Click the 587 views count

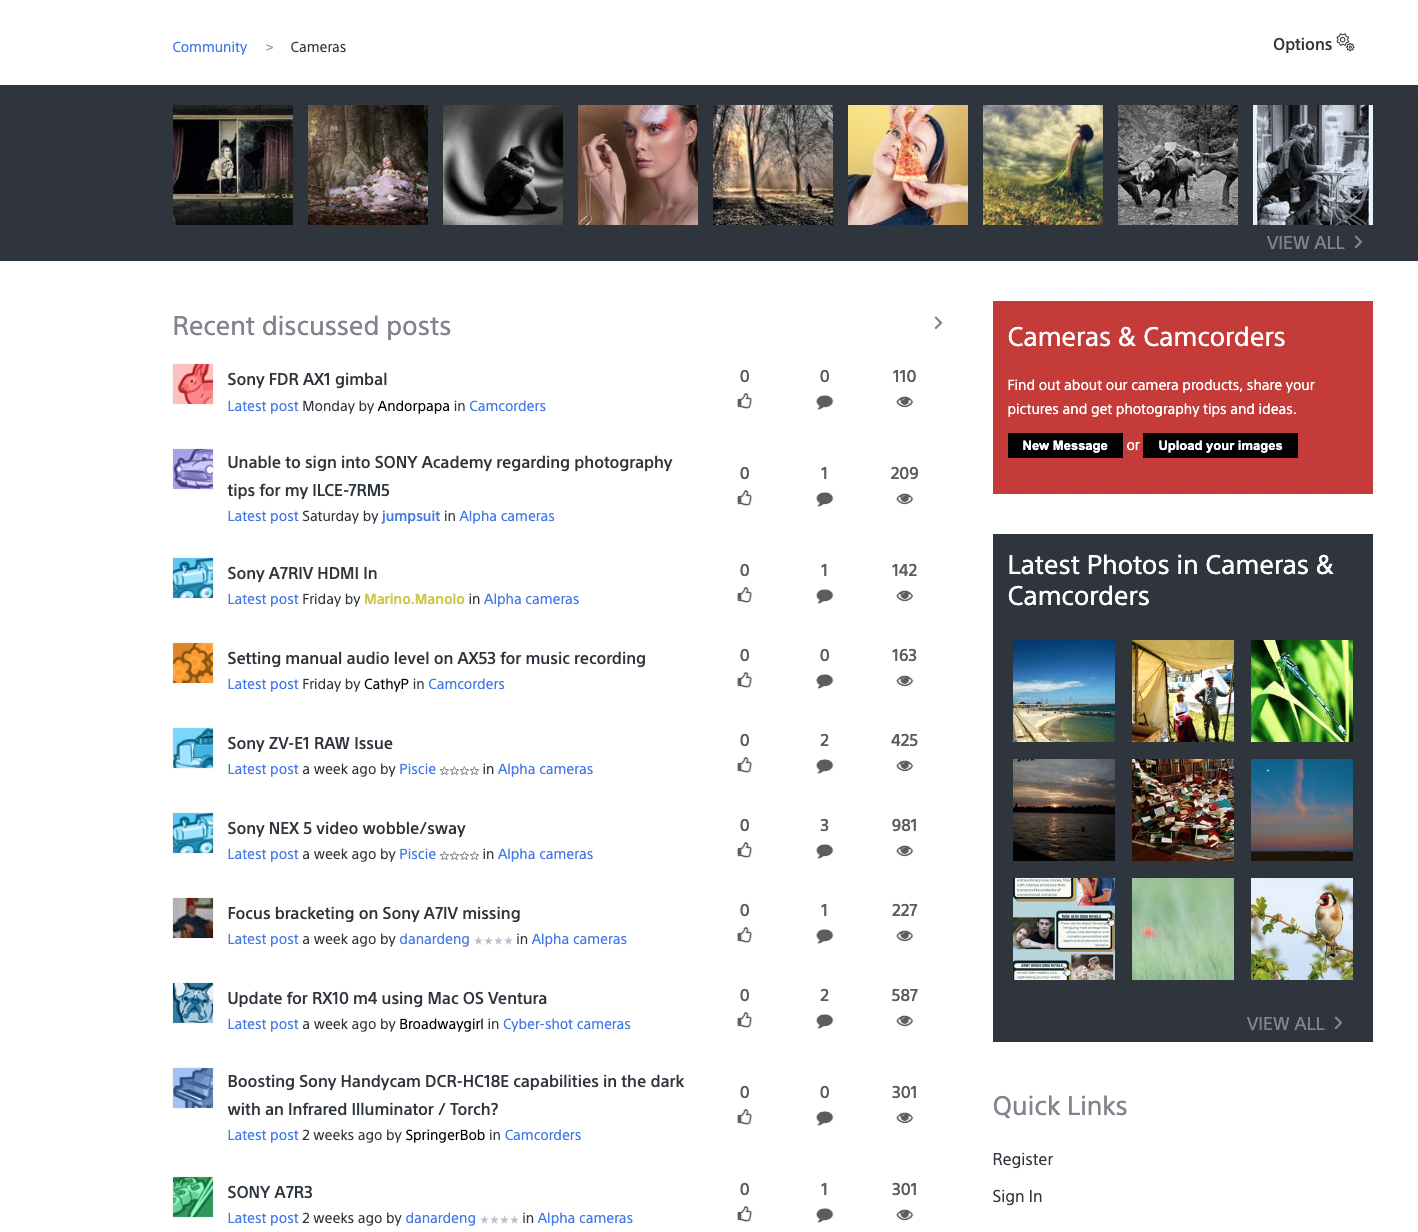[904, 995]
